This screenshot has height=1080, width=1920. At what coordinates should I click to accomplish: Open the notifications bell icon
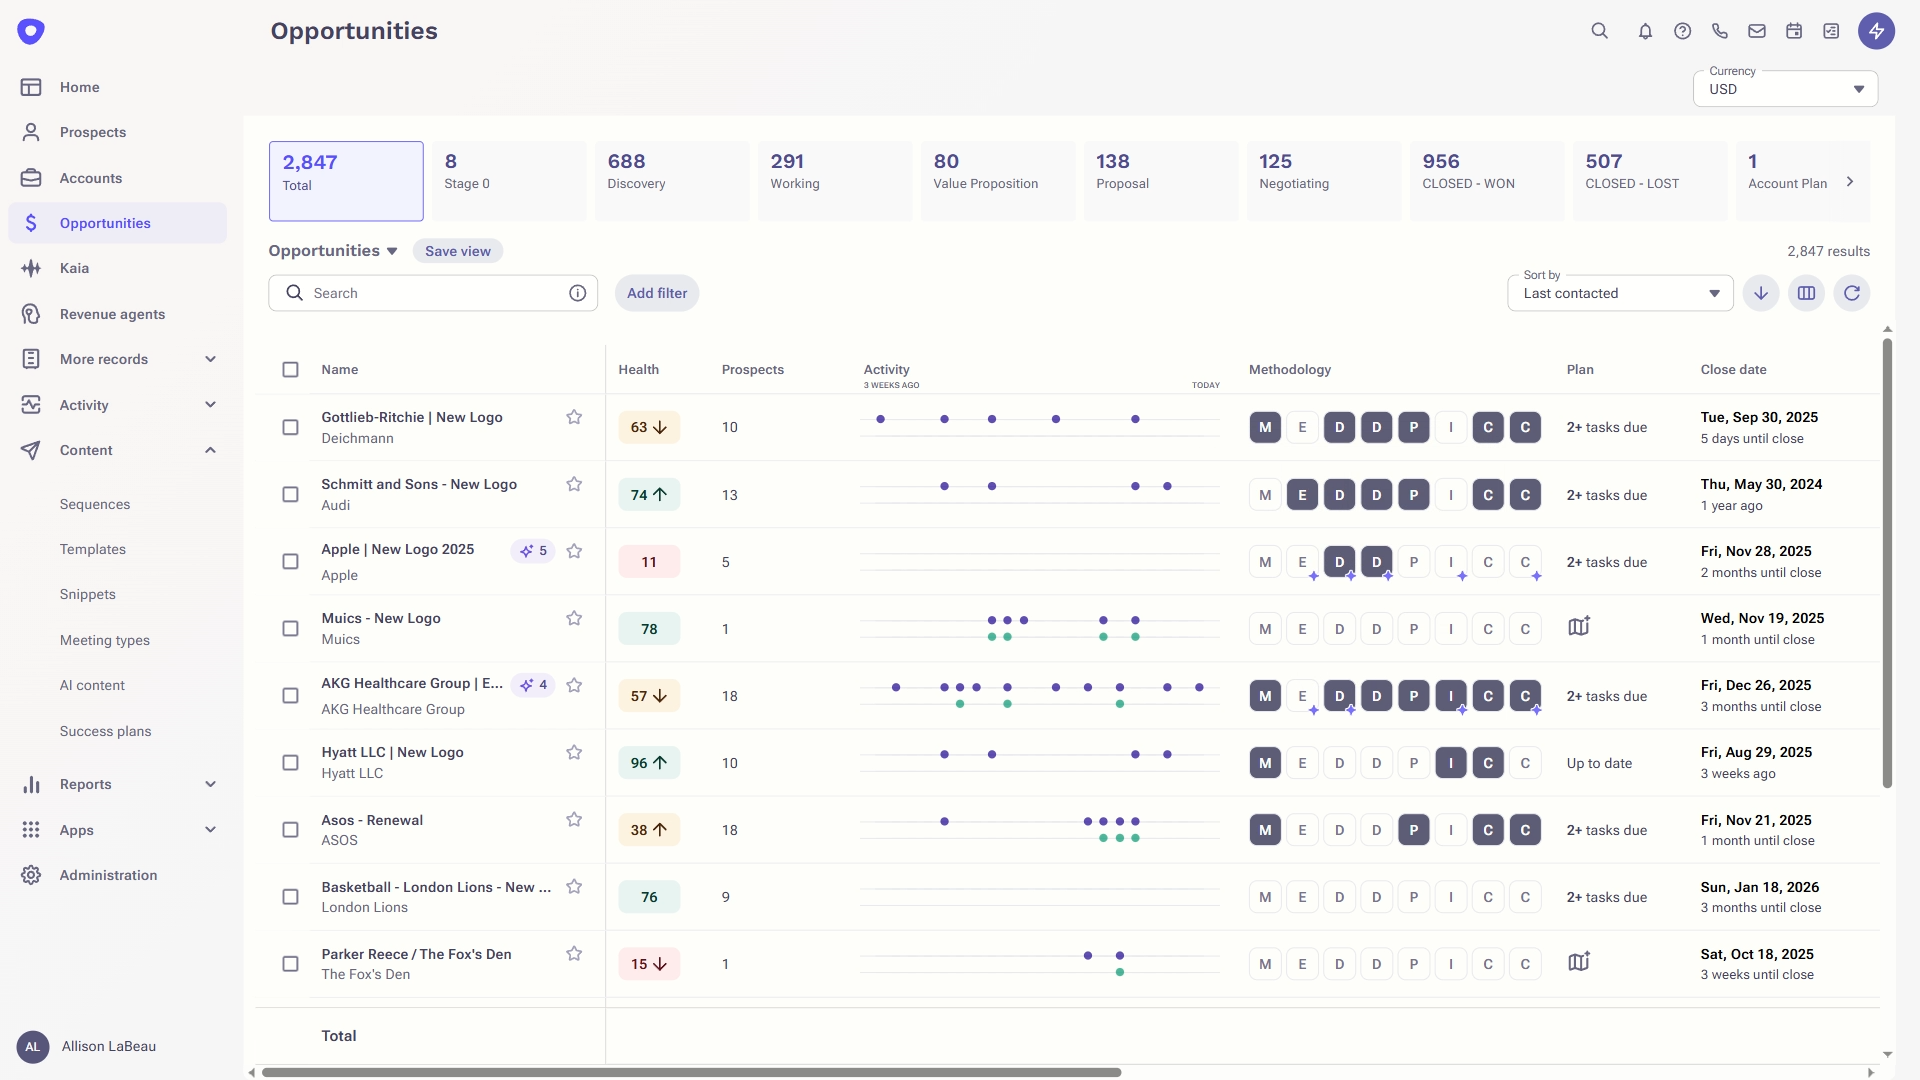point(1645,31)
